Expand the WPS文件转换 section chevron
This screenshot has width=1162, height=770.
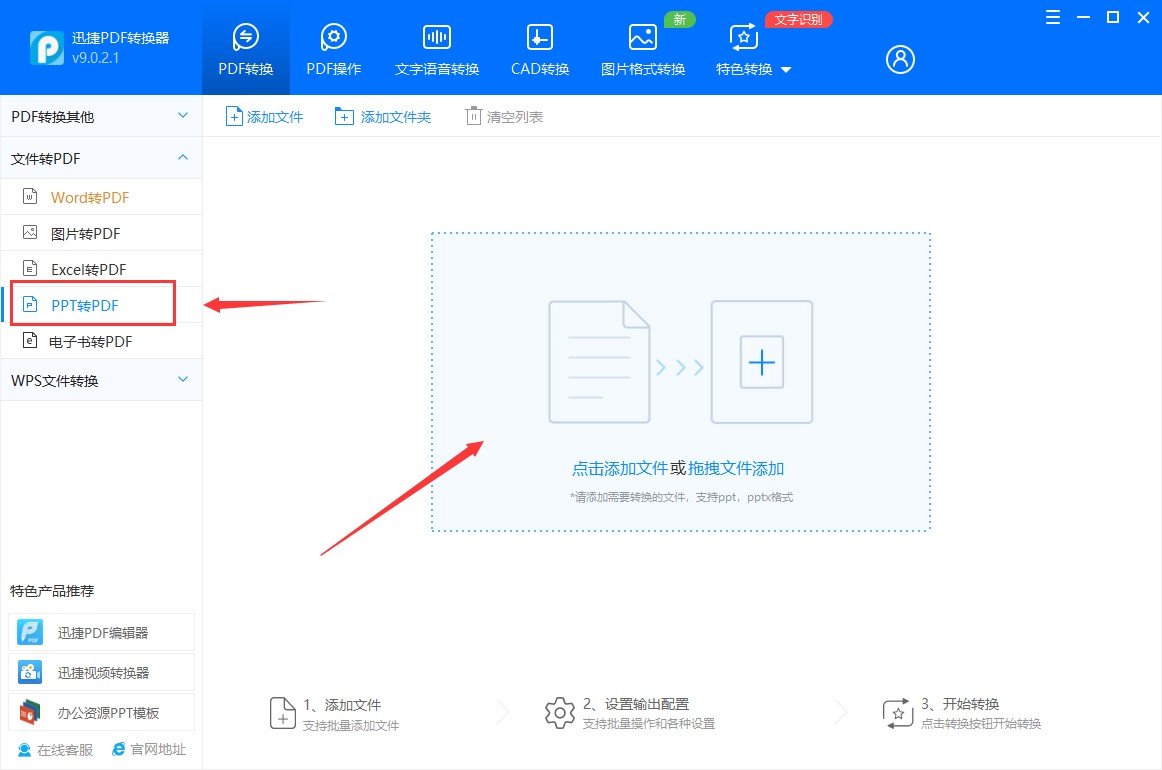point(183,379)
